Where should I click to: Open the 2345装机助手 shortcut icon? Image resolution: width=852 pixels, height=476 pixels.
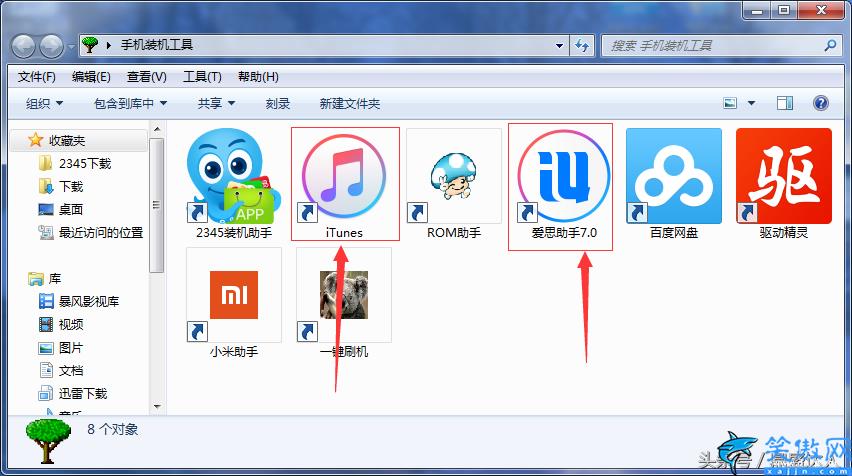click(234, 176)
